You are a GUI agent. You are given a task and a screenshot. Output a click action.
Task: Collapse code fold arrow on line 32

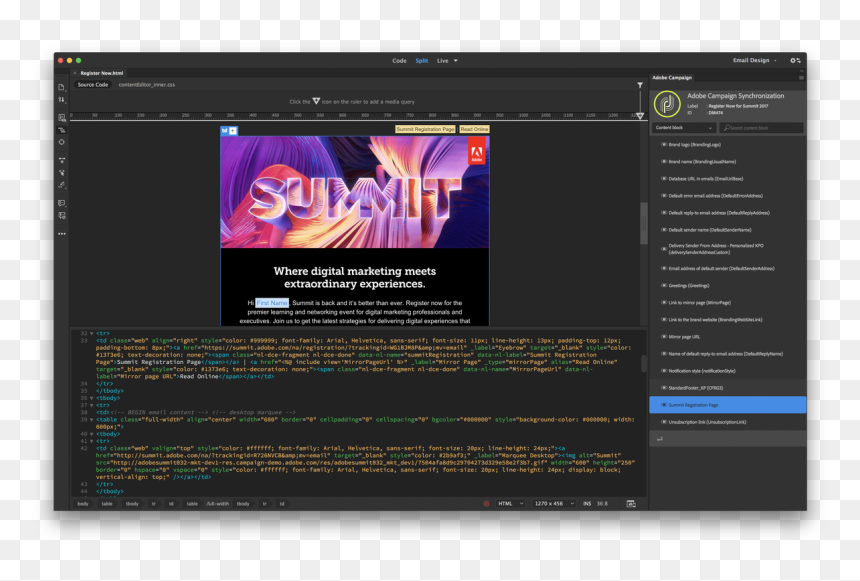92,334
